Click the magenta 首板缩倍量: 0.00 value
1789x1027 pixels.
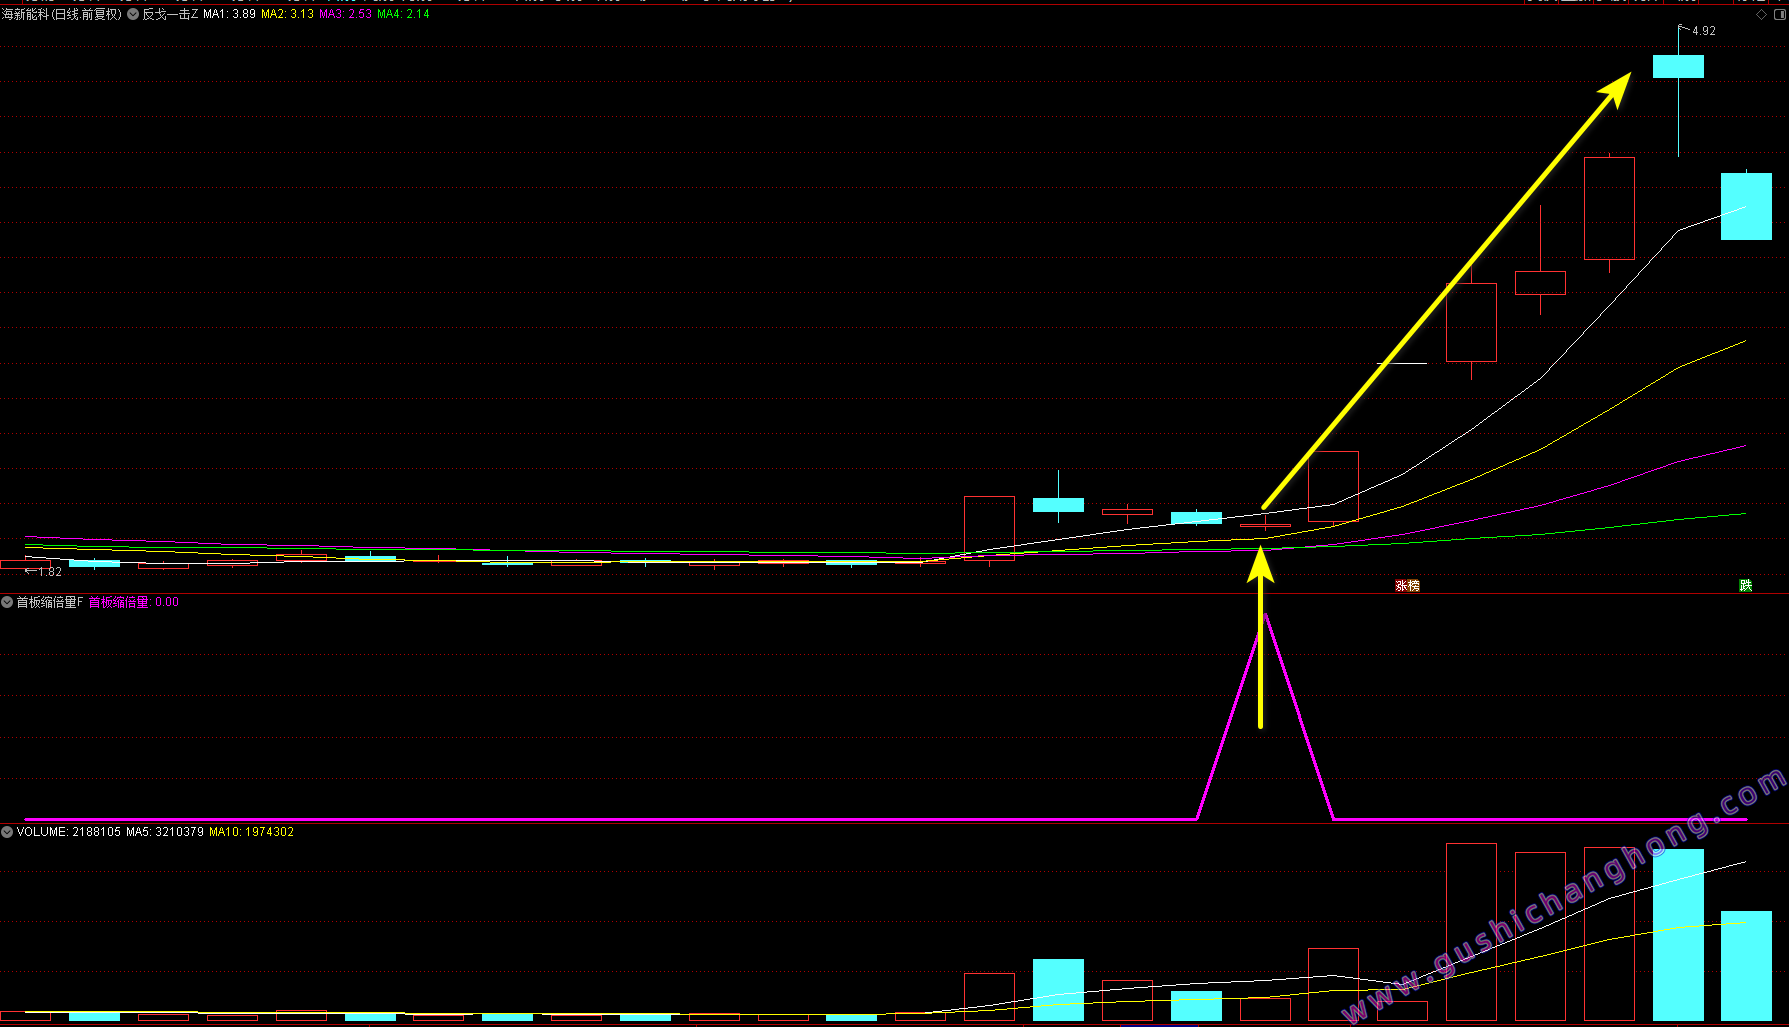[134, 602]
